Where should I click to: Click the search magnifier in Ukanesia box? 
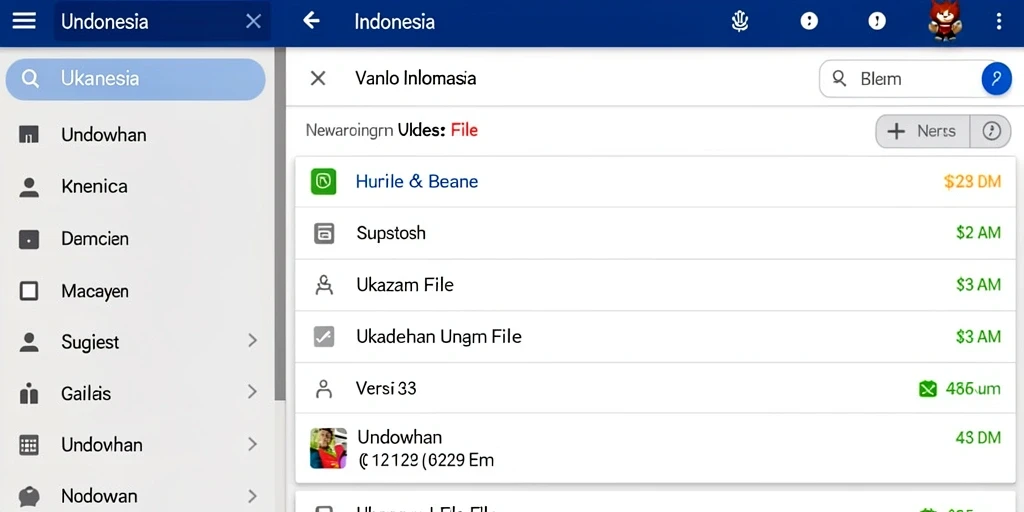point(30,79)
